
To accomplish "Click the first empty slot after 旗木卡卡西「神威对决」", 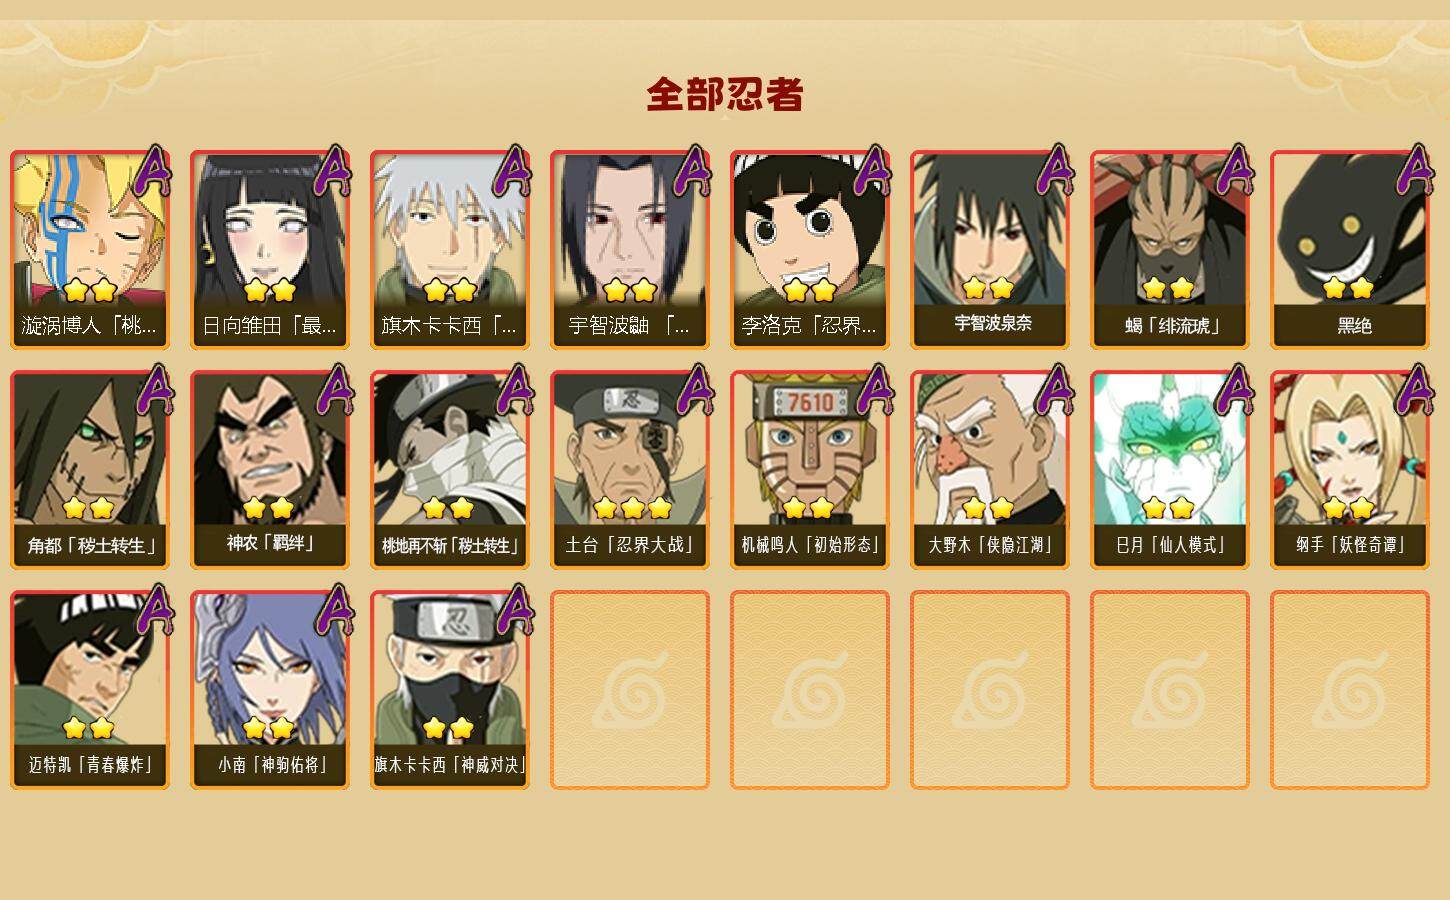I will coord(630,690).
